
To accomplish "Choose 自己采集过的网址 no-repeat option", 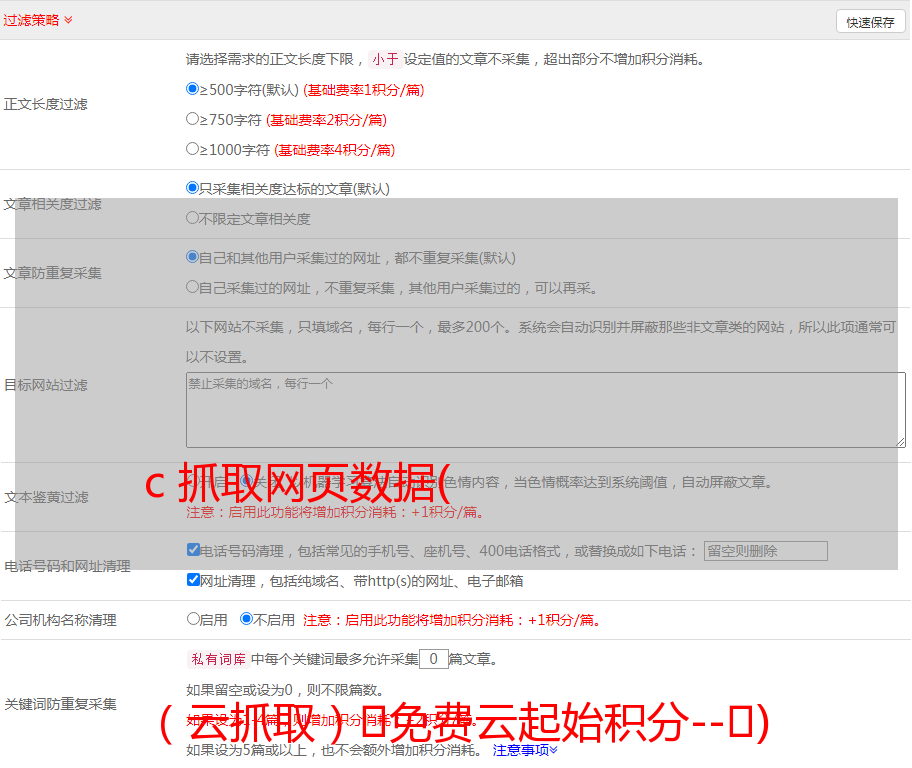I will 193,287.
